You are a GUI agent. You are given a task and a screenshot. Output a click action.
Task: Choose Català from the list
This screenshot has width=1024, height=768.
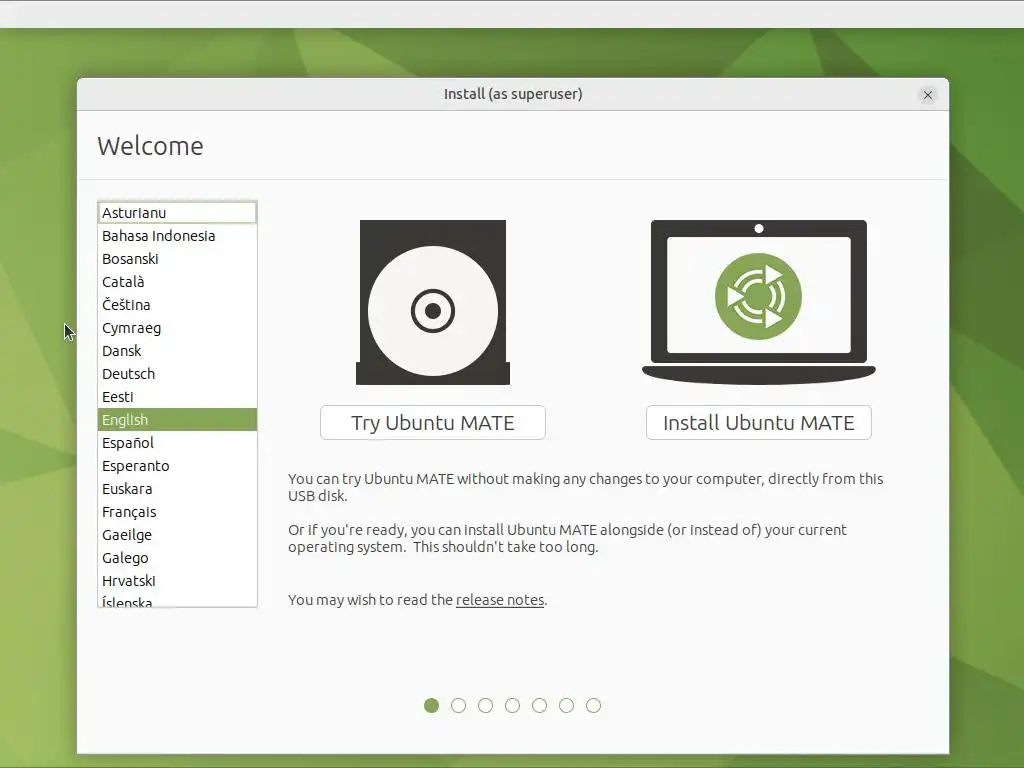(x=177, y=281)
